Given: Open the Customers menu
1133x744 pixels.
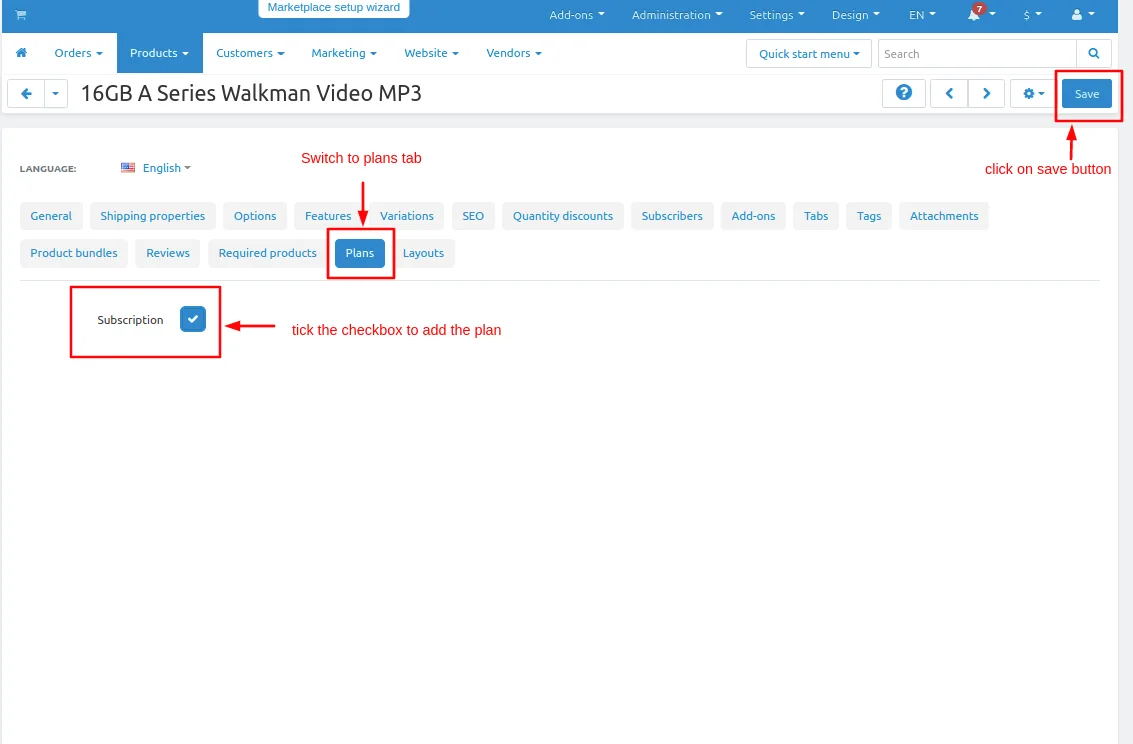Looking at the screenshot, I should (x=250, y=53).
